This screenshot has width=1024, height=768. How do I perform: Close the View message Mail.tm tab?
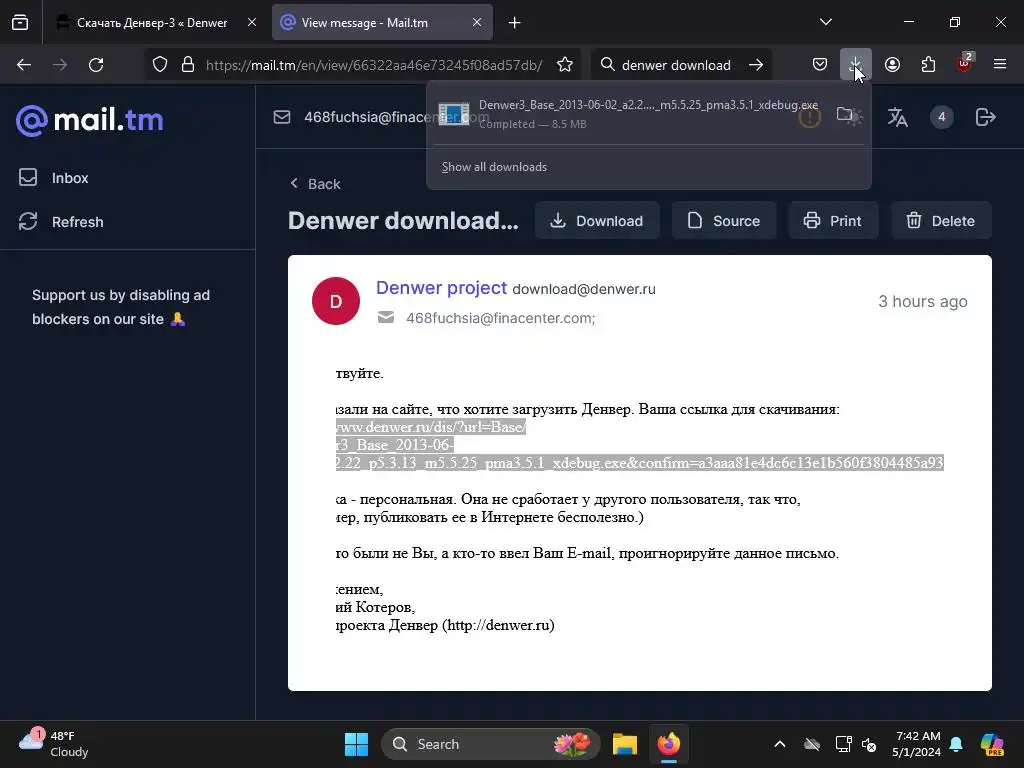[x=477, y=23]
